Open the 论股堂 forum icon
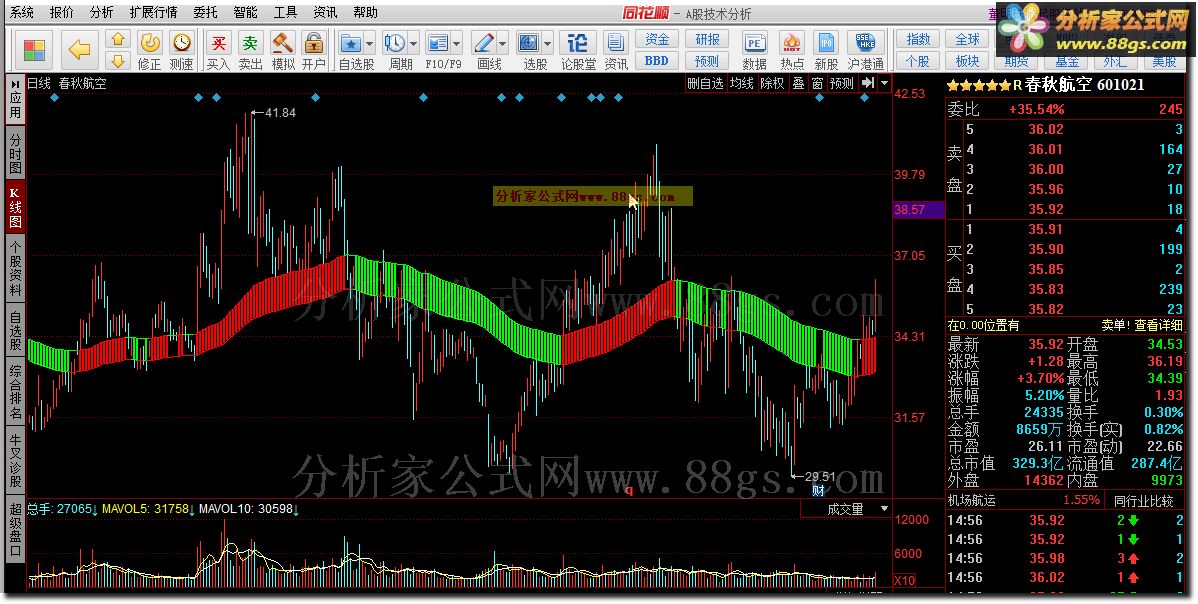 click(x=578, y=44)
